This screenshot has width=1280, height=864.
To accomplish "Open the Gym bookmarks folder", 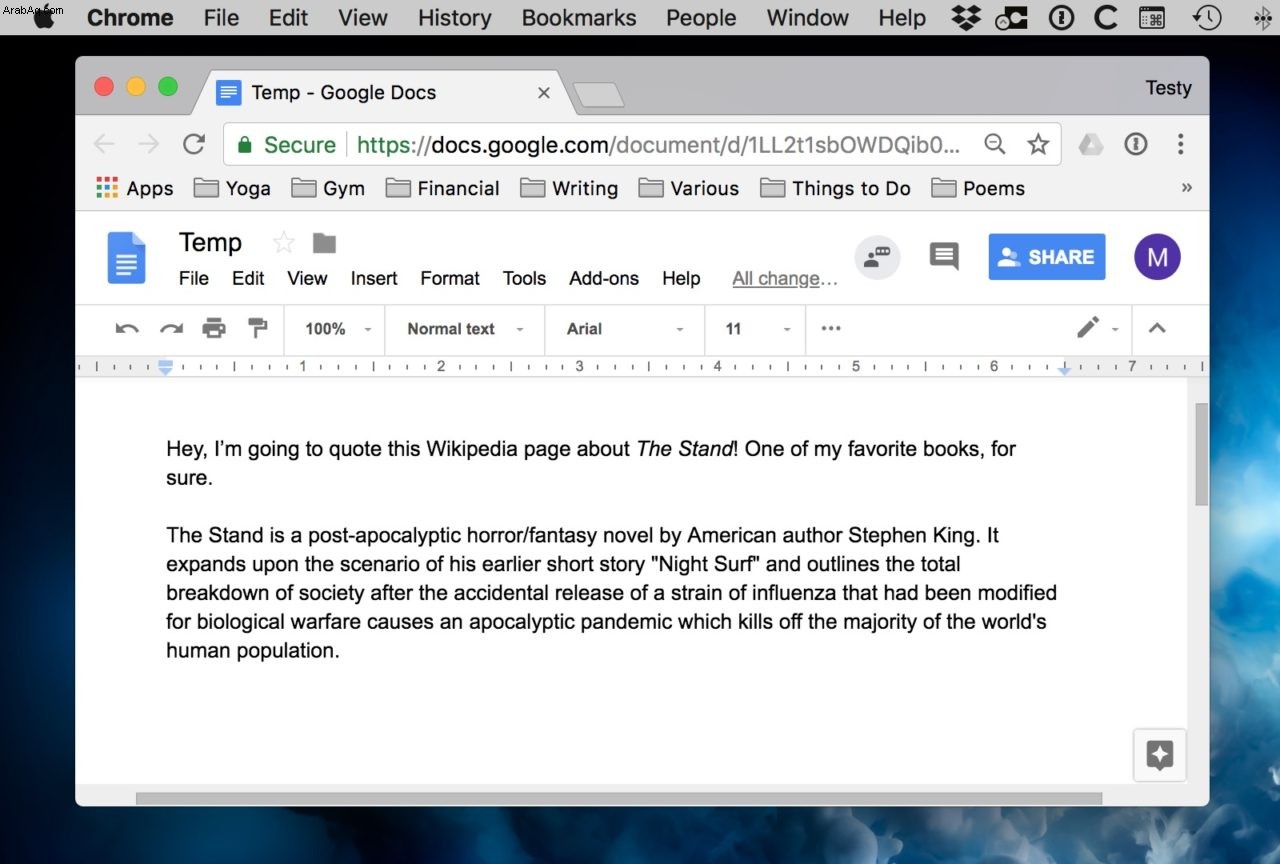I will (x=328, y=188).
